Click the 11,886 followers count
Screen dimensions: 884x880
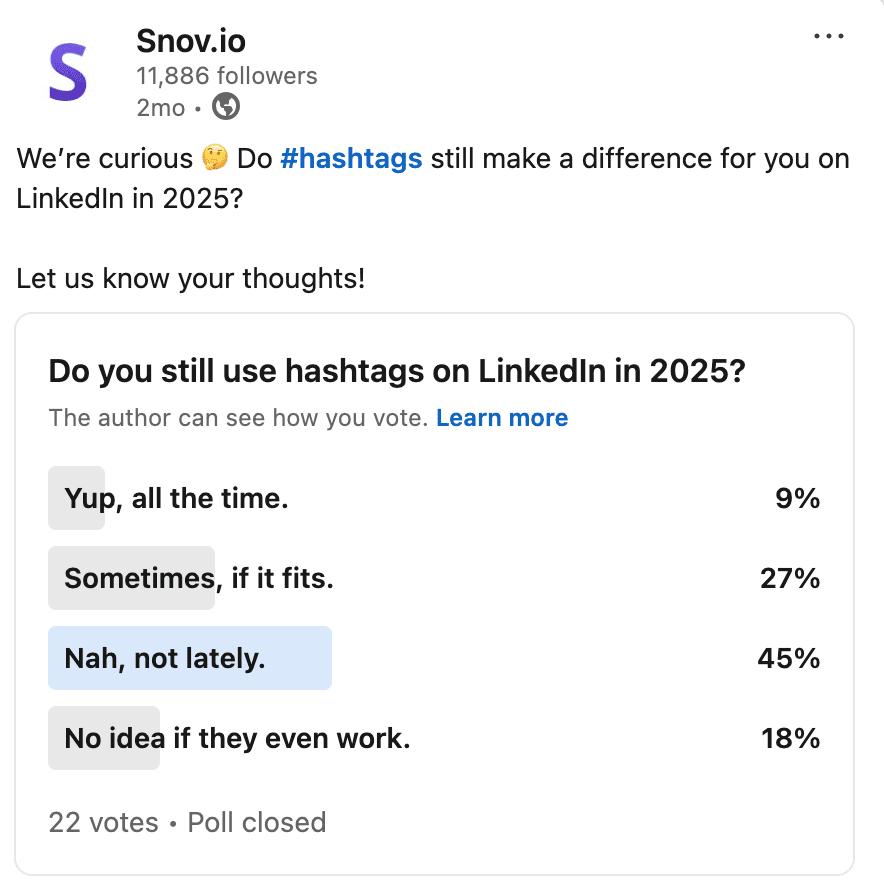(x=226, y=75)
